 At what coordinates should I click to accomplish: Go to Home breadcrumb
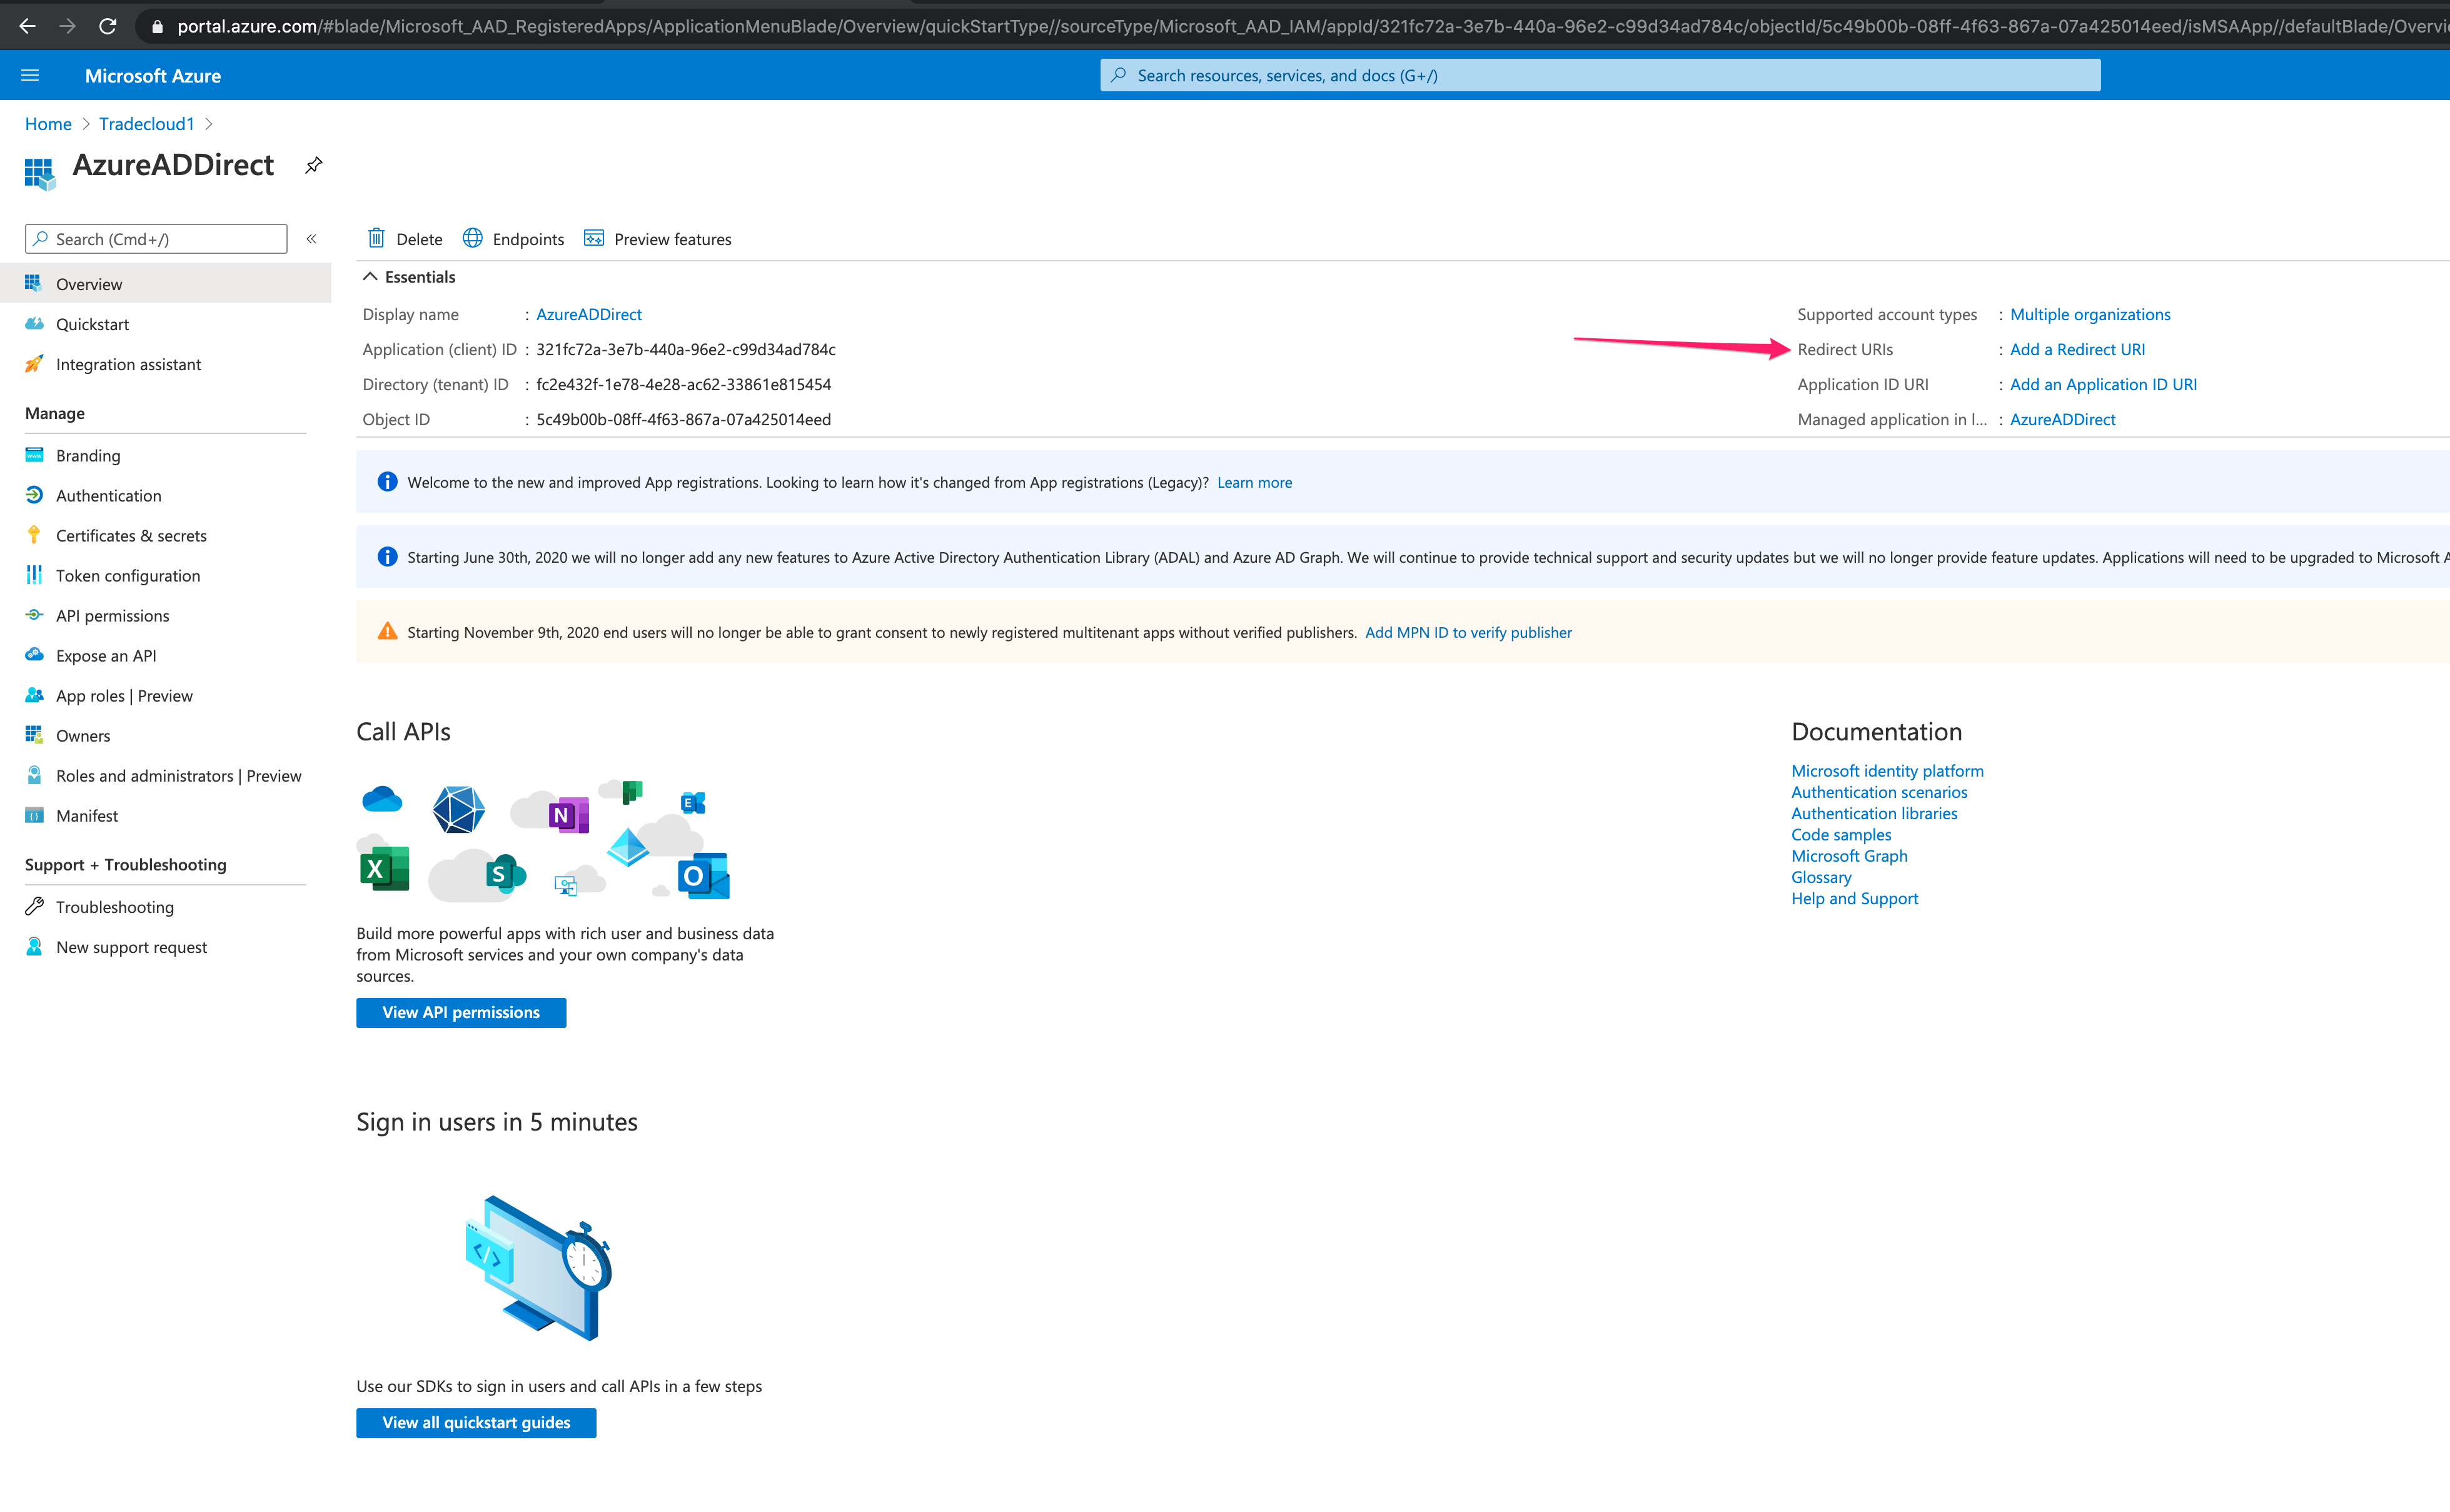(x=48, y=124)
